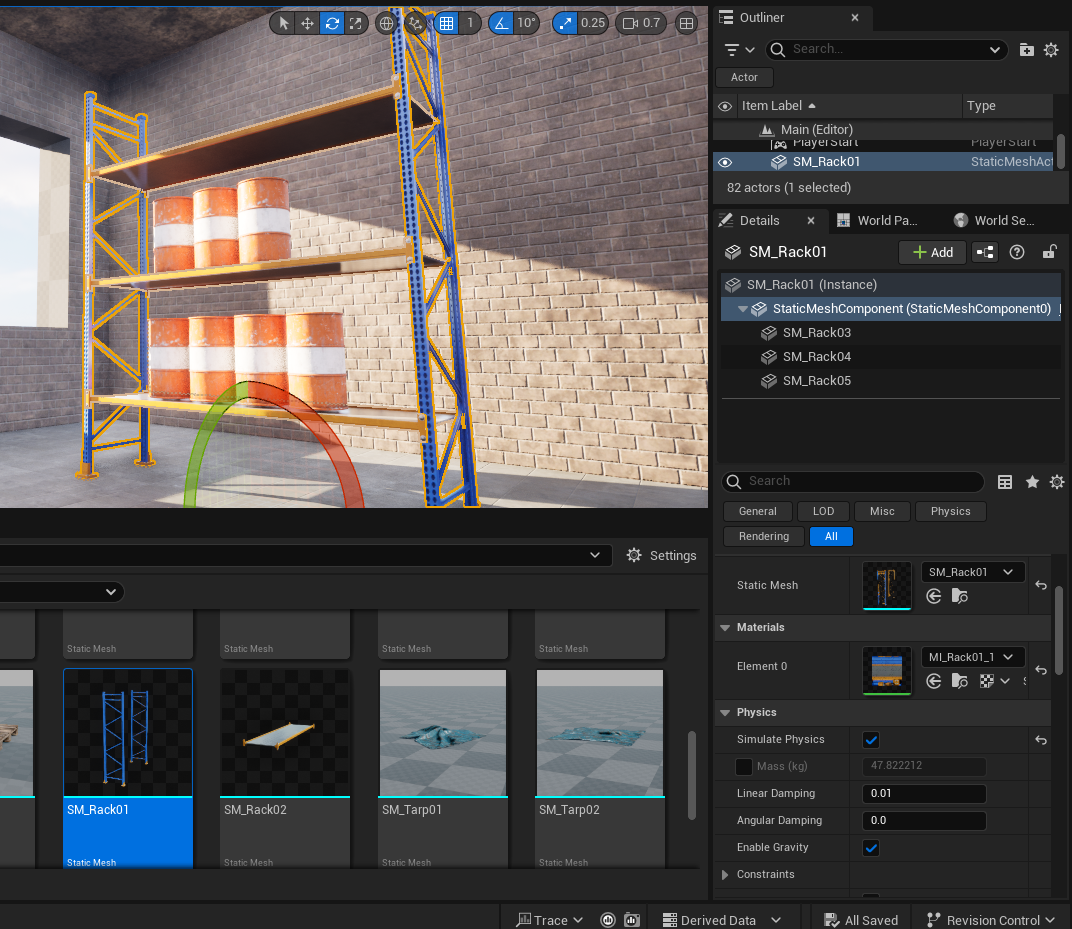1072x929 pixels.
Task: Click the Actor filter chip
Action: [744, 77]
